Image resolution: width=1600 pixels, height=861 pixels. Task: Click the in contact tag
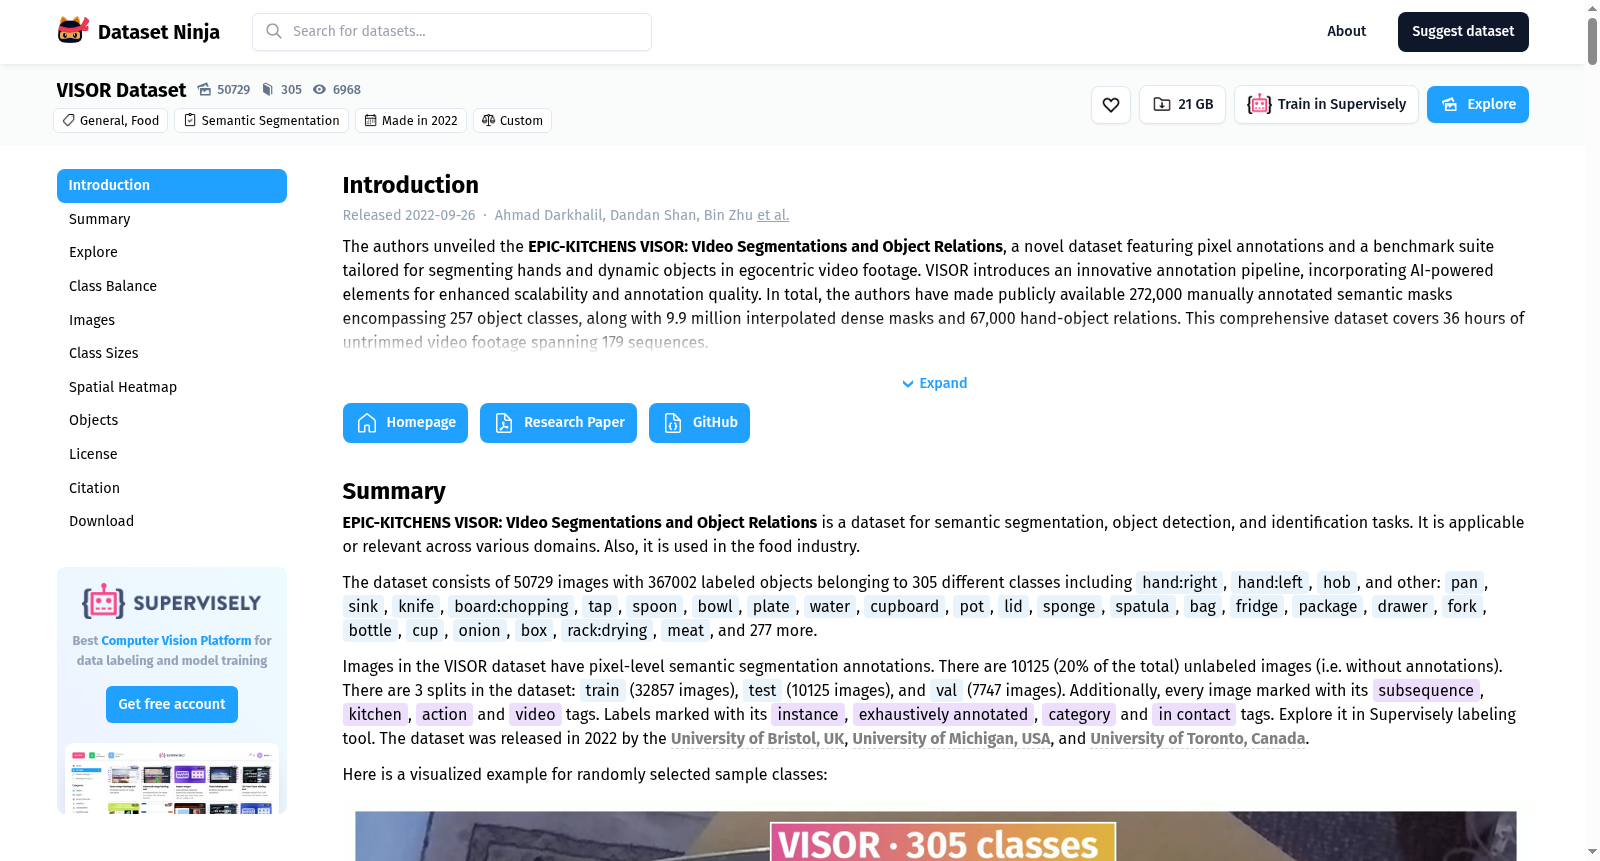click(1194, 715)
